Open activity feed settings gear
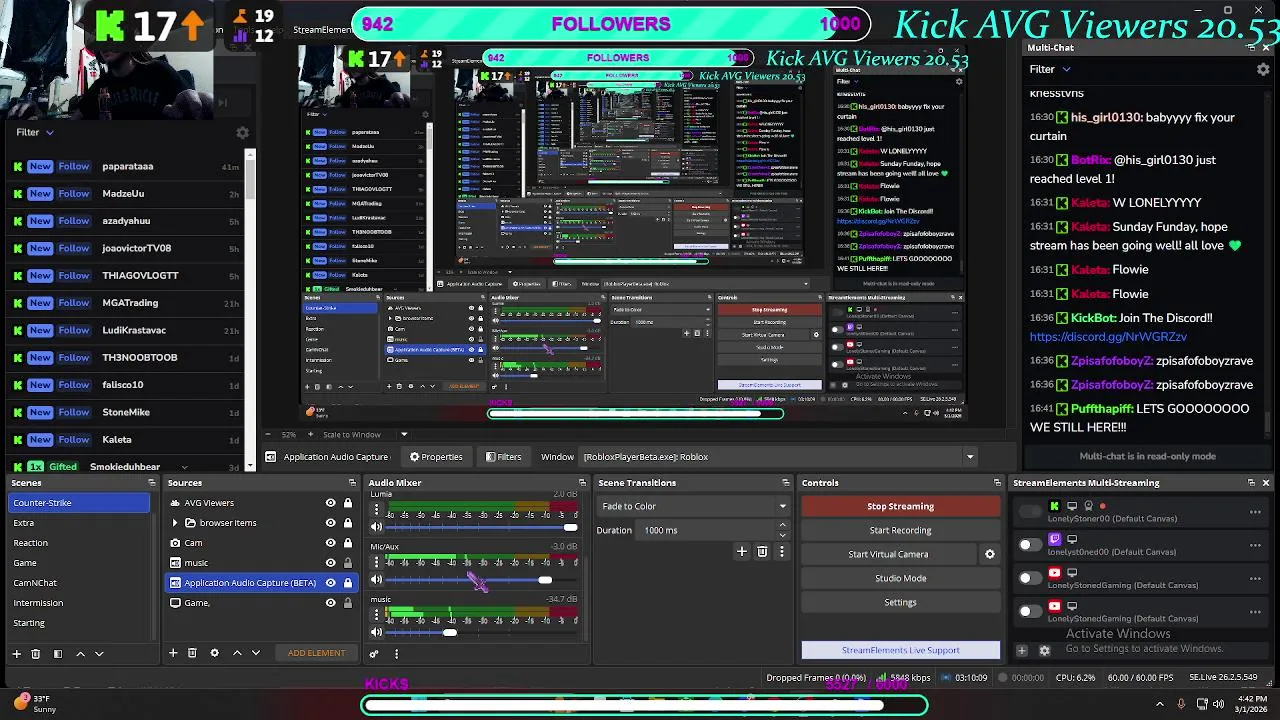 click(242, 132)
